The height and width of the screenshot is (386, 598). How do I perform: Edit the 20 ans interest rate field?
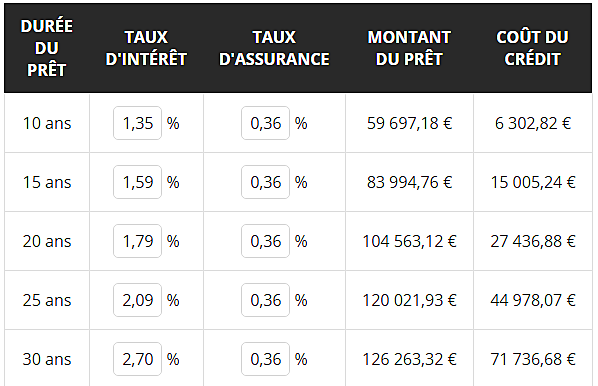(137, 241)
